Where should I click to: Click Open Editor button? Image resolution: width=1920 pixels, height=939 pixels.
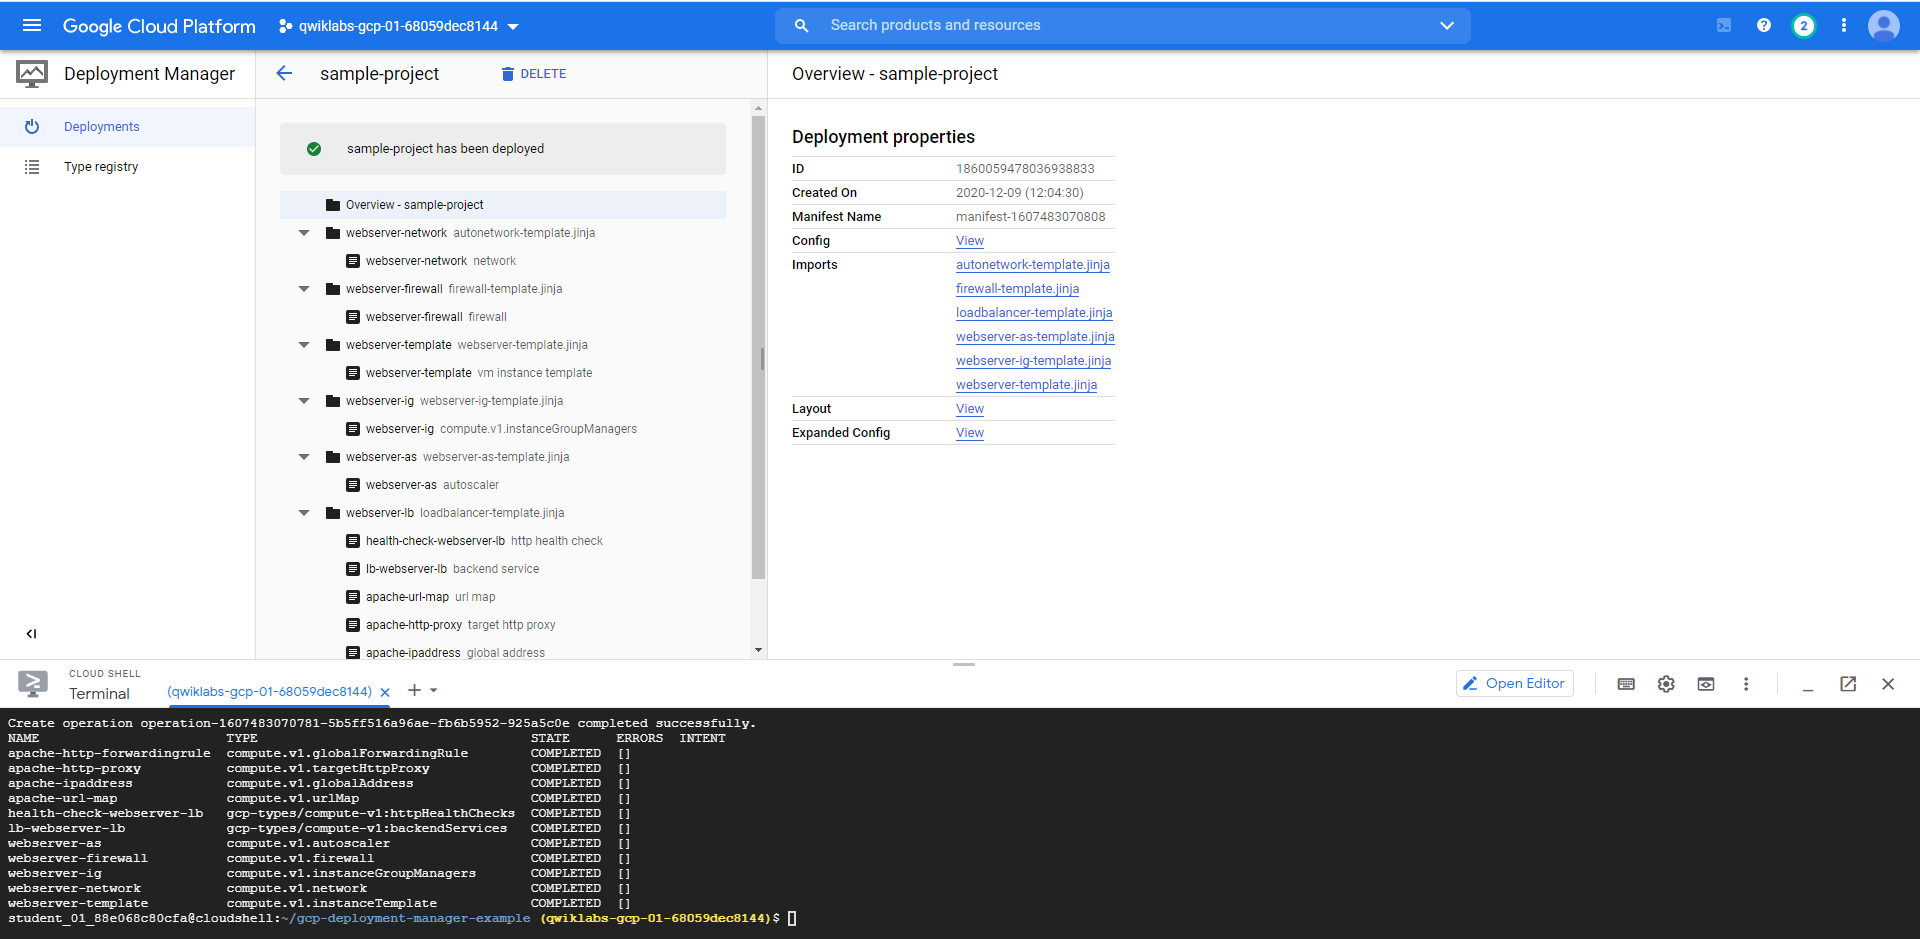pyautogui.click(x=1514, y=683)
